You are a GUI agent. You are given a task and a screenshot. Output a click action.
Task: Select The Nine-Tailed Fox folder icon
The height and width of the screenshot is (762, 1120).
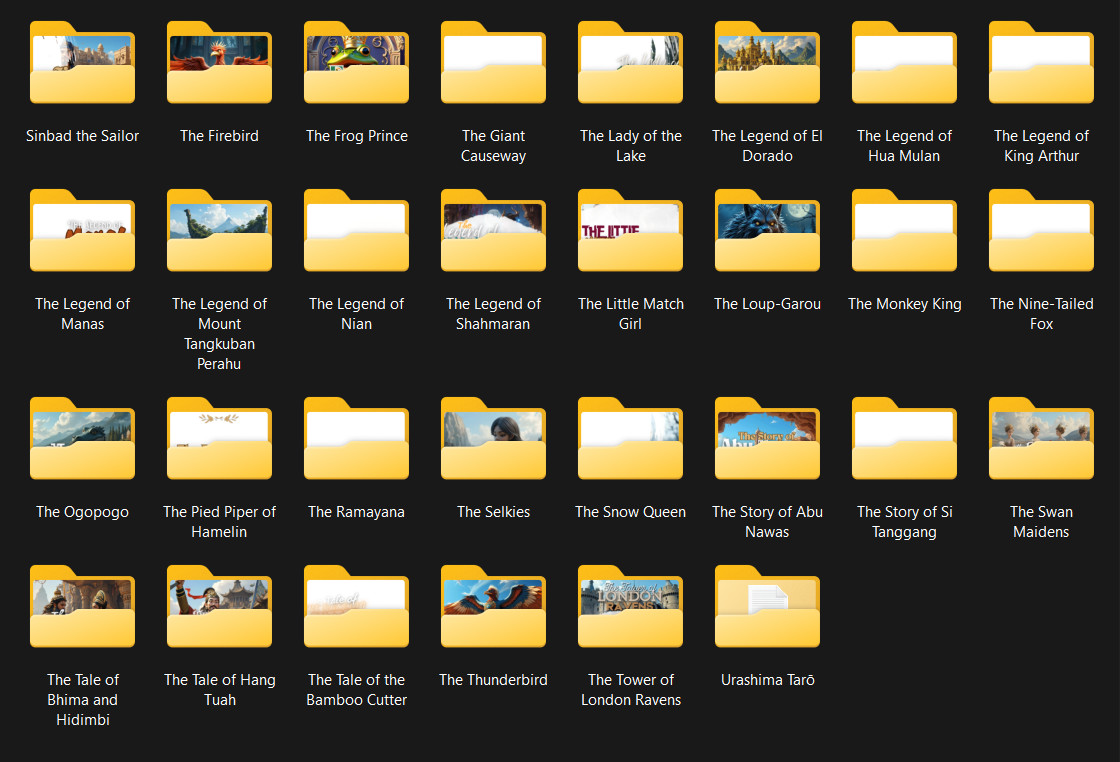pos(1041,230)
